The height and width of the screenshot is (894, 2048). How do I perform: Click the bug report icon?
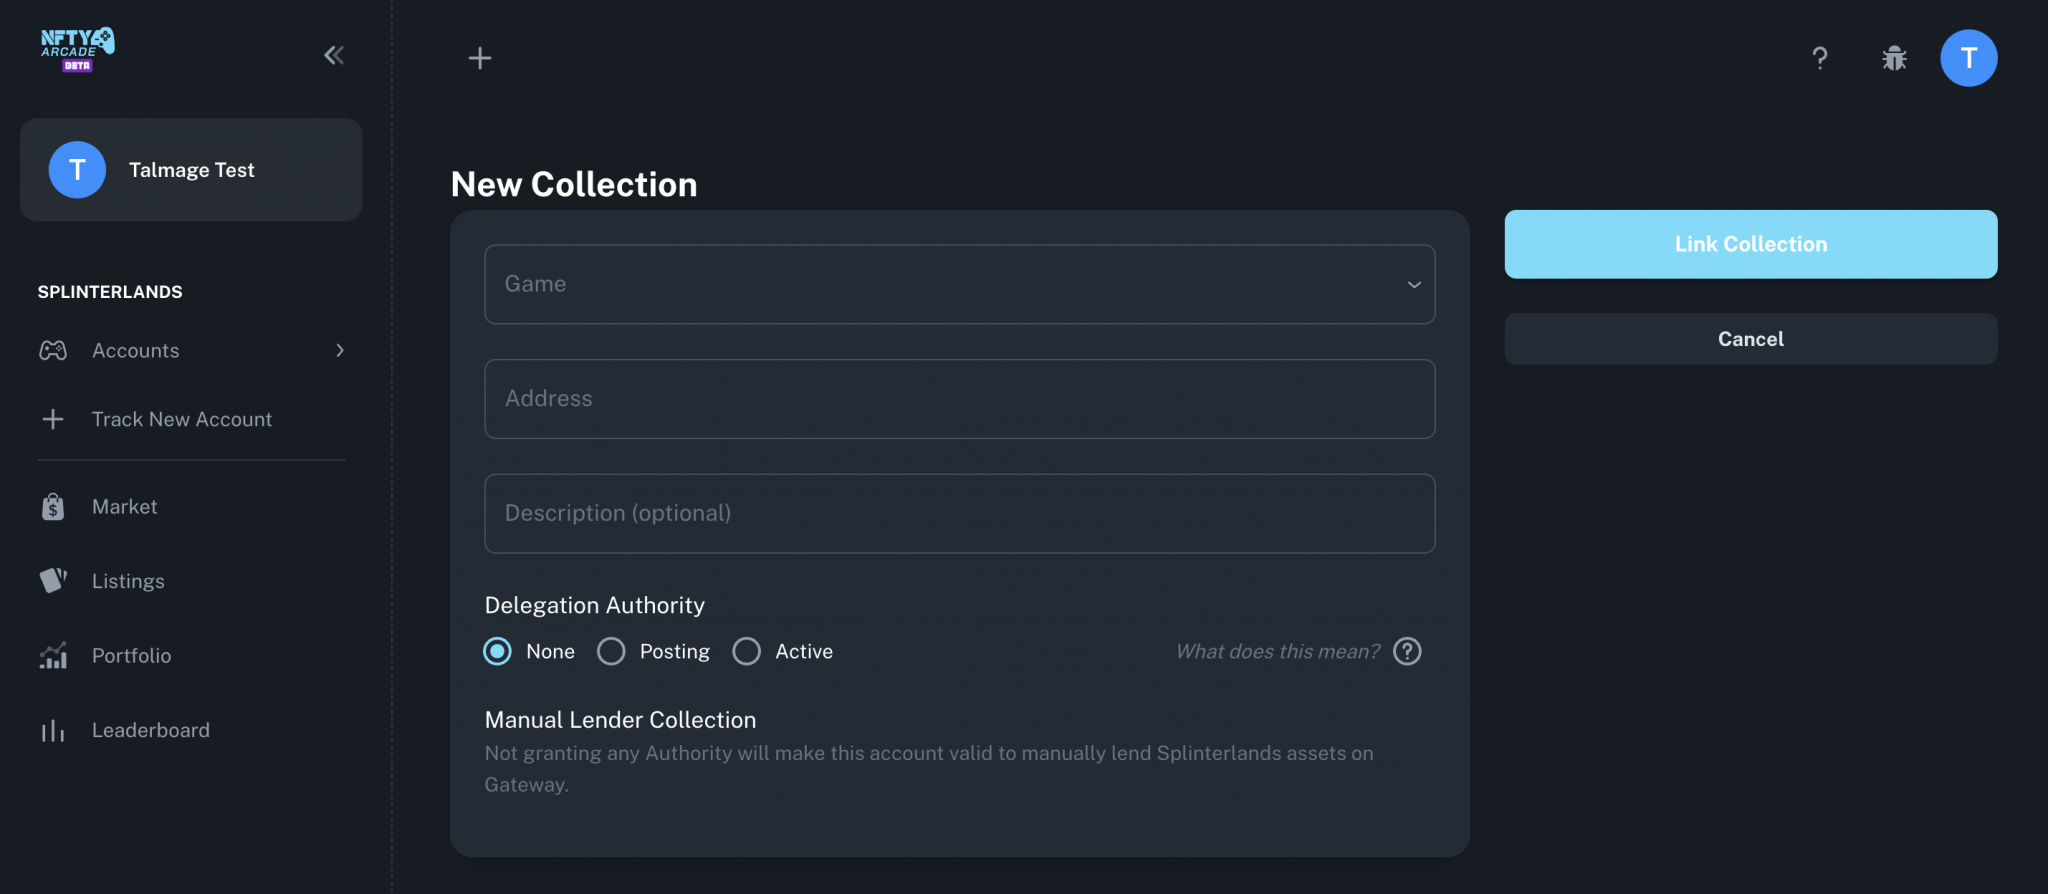[x=1894, y=58]
